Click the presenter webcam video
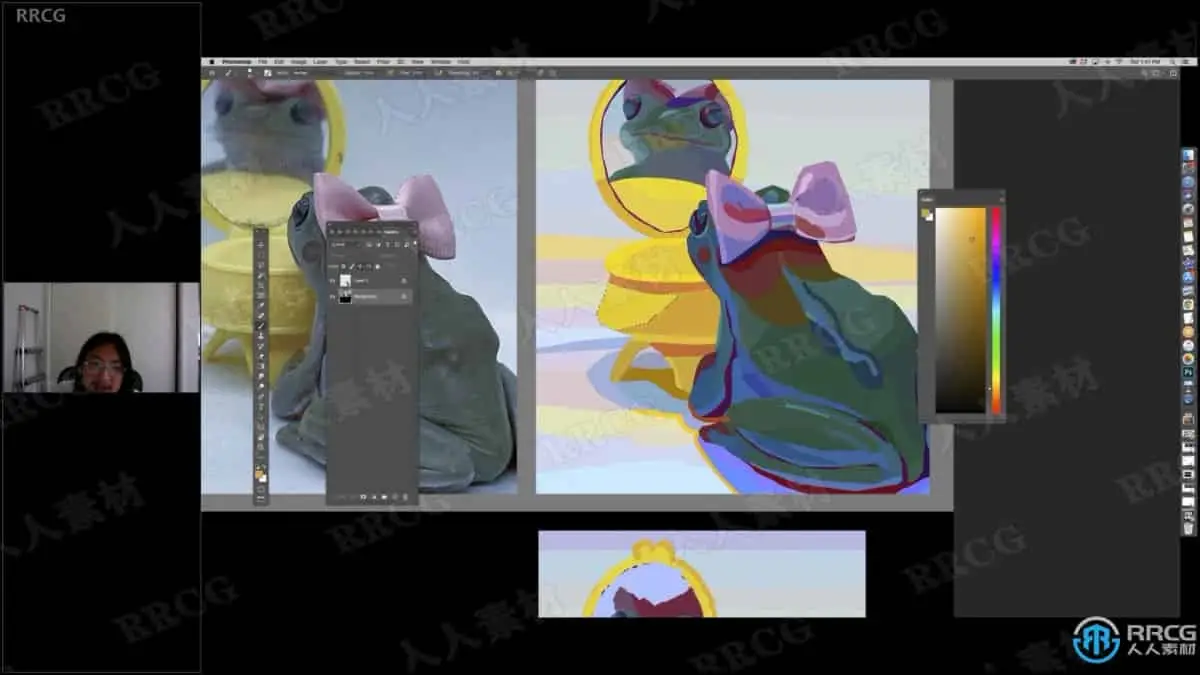This screenshot has height=675, width=1200. coord(101,337)
